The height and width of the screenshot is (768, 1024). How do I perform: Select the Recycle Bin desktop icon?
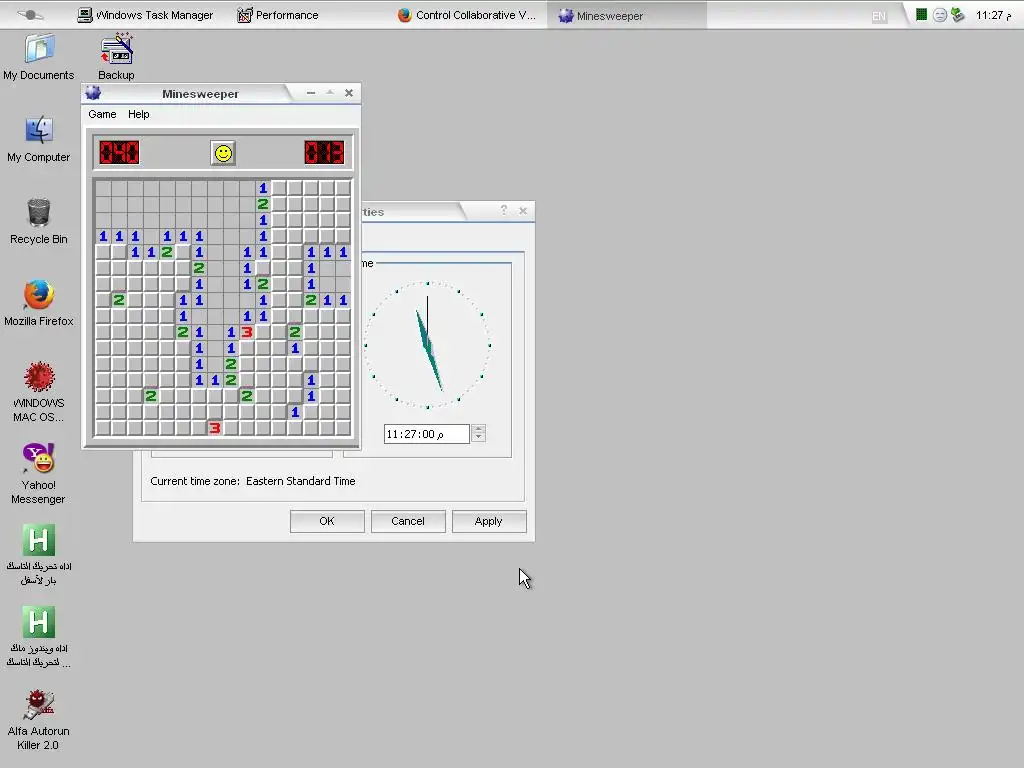(39, 221)
